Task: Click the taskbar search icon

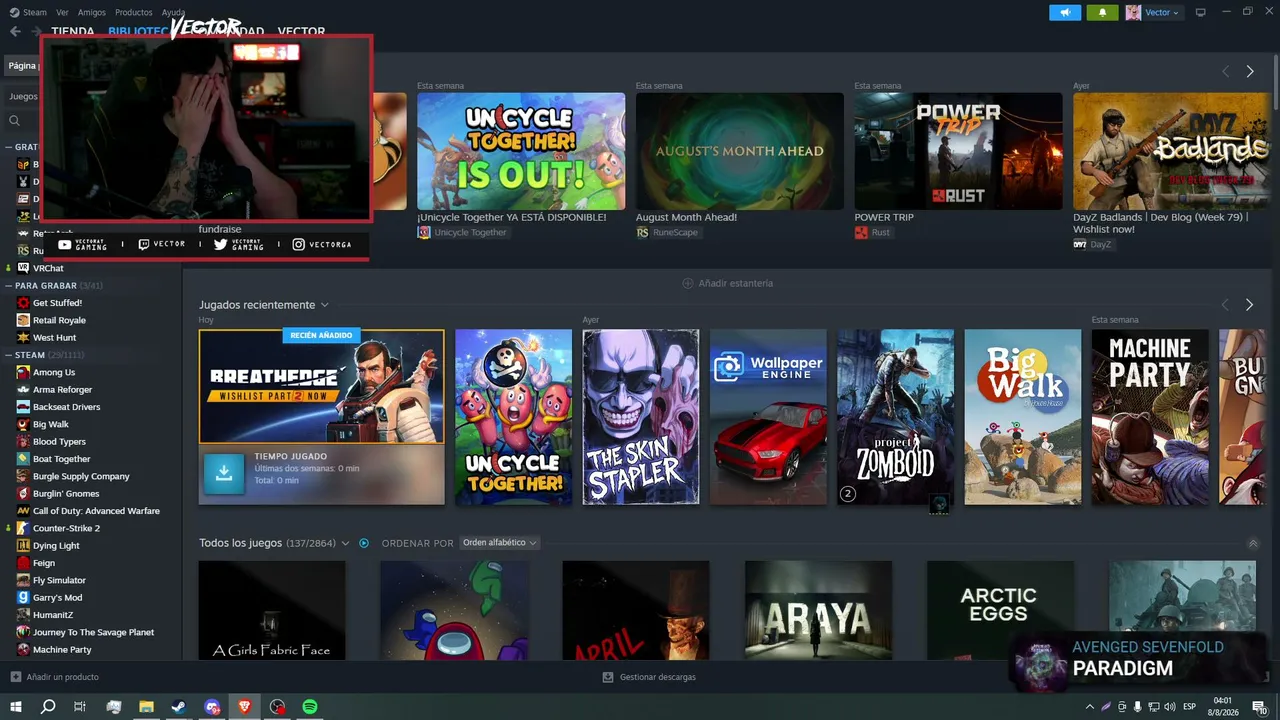Action: pos(47,707)
